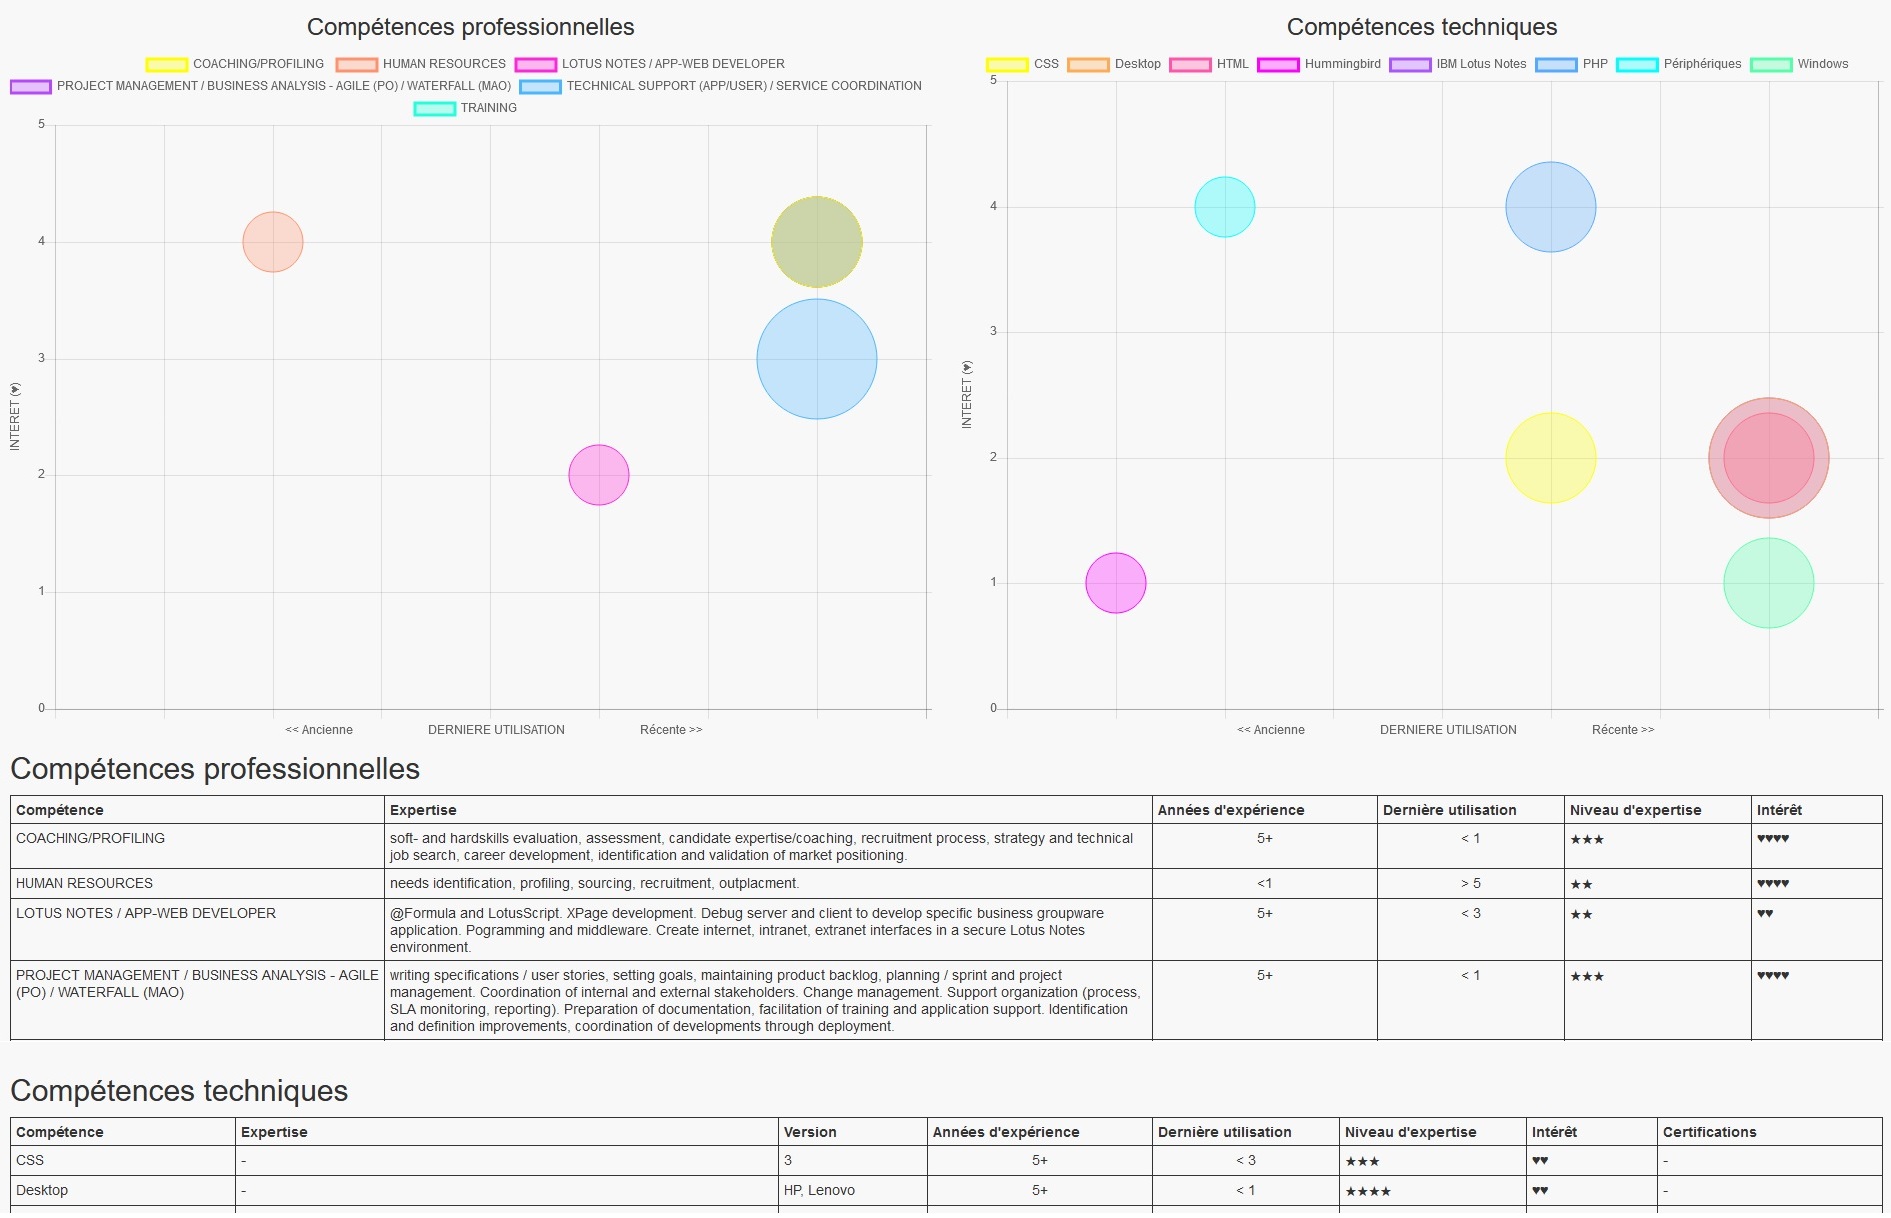
Task: Click the 'Niveau d'expertise' header in the professional table
Action: (x=1636, y=810)
